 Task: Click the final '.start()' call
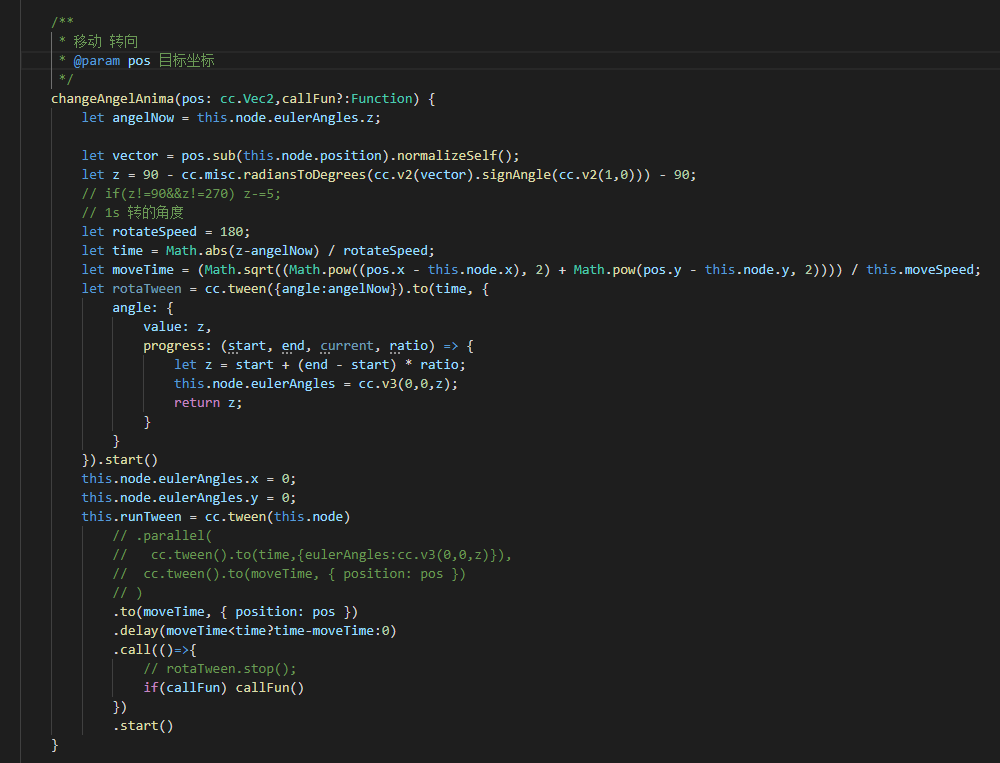(143, 726)
